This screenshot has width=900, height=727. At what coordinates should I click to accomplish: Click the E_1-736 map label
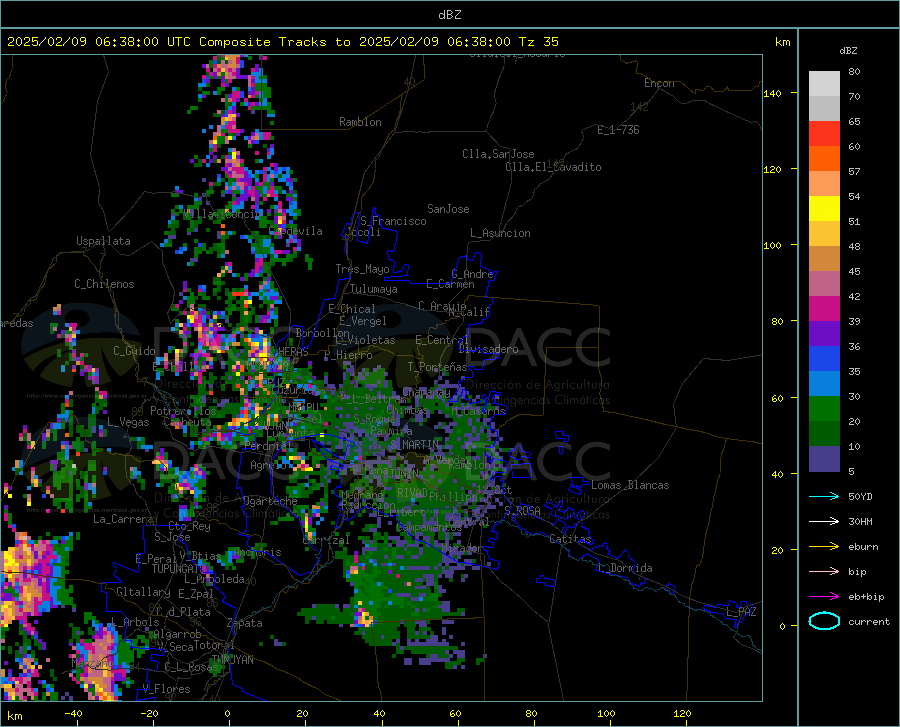[x=618, y=130]
